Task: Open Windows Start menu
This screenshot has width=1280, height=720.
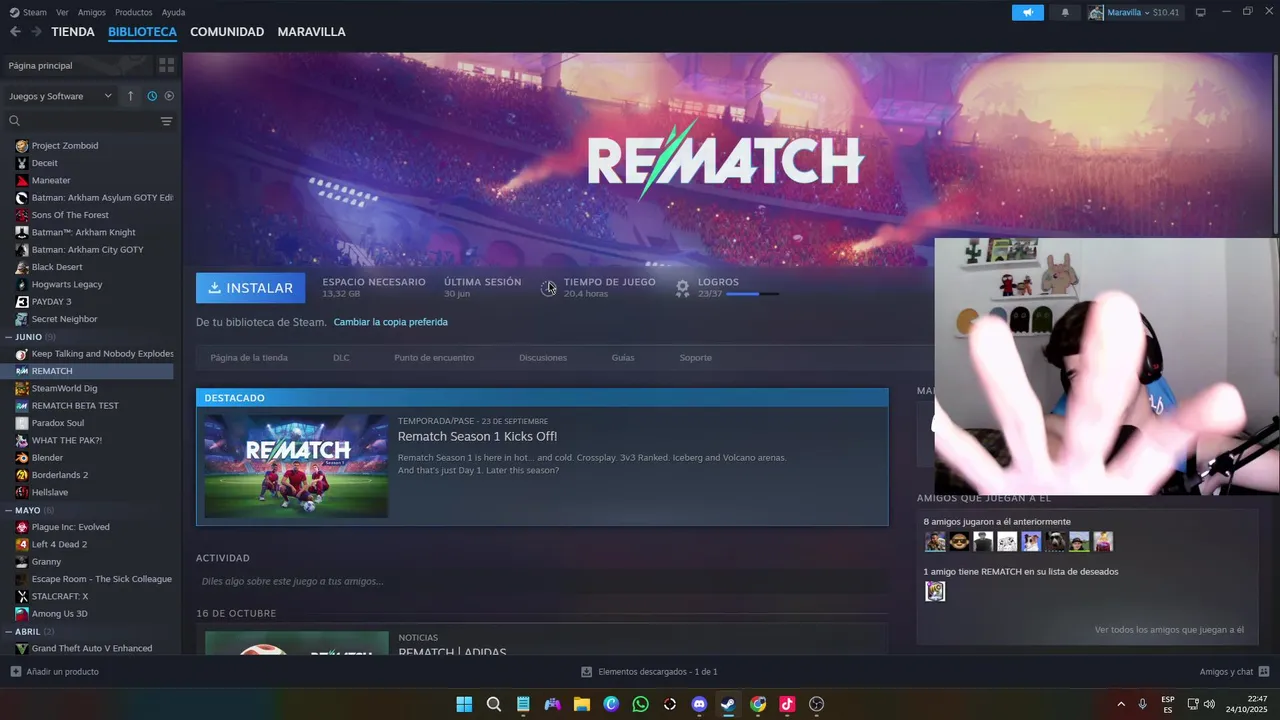Action: tap(464, 704)
